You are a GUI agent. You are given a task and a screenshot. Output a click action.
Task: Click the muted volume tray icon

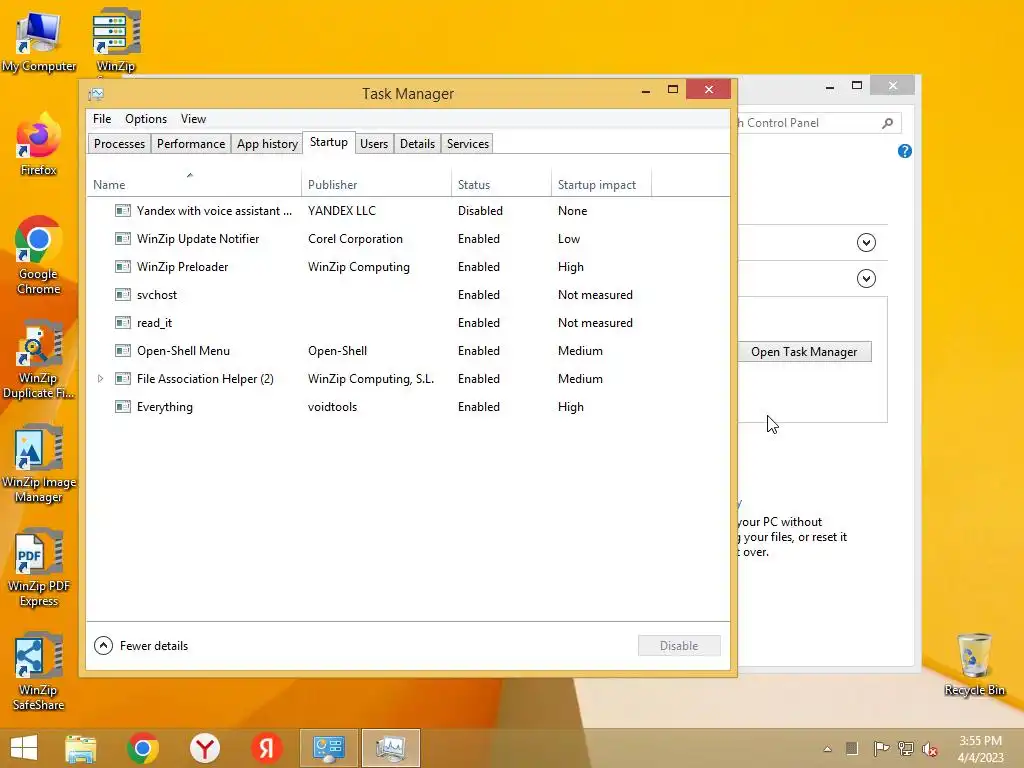930,749
